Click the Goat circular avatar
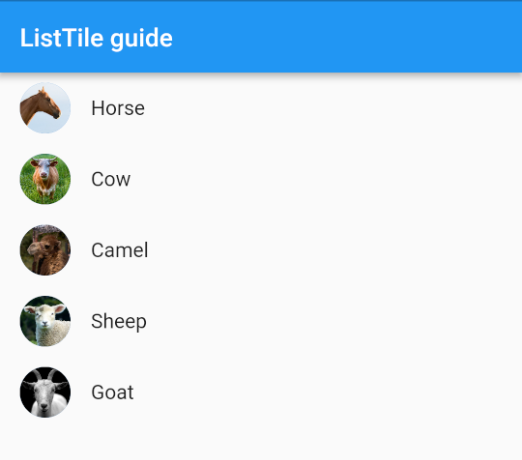Screen dimensions: 522x460 (45, 392)
